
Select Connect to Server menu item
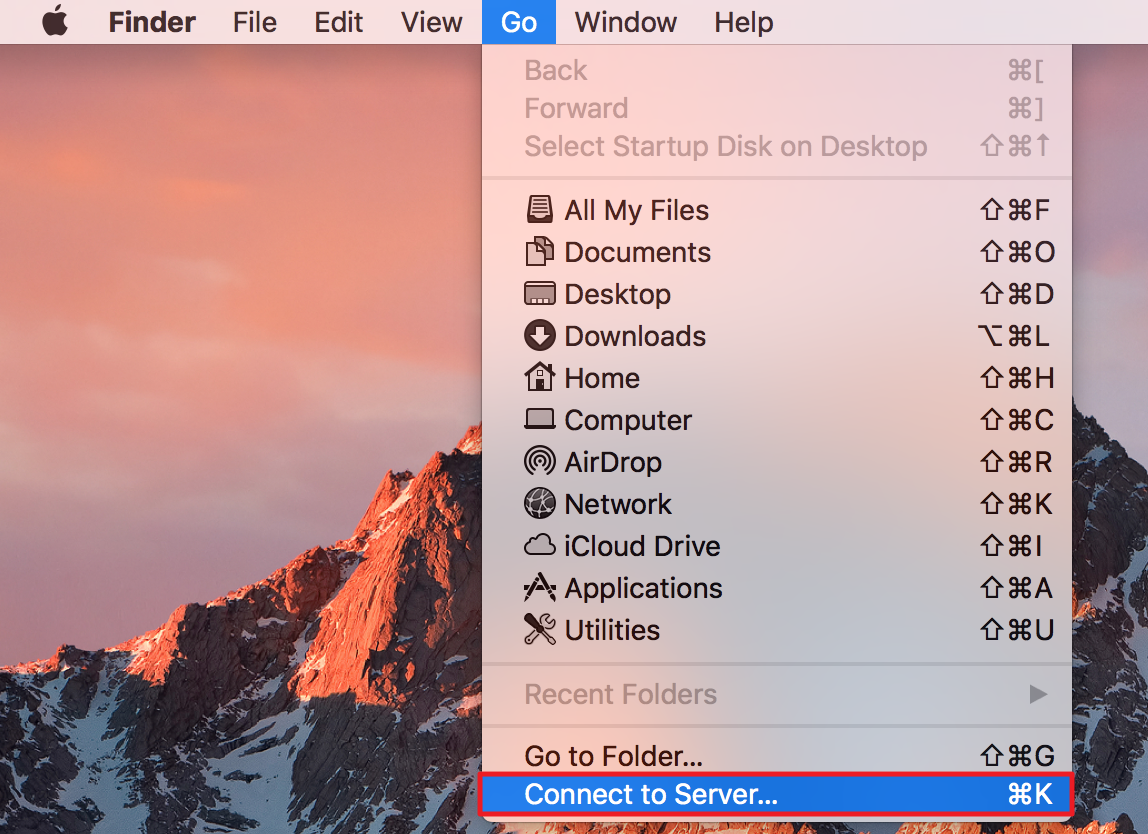tap(776, 794)
